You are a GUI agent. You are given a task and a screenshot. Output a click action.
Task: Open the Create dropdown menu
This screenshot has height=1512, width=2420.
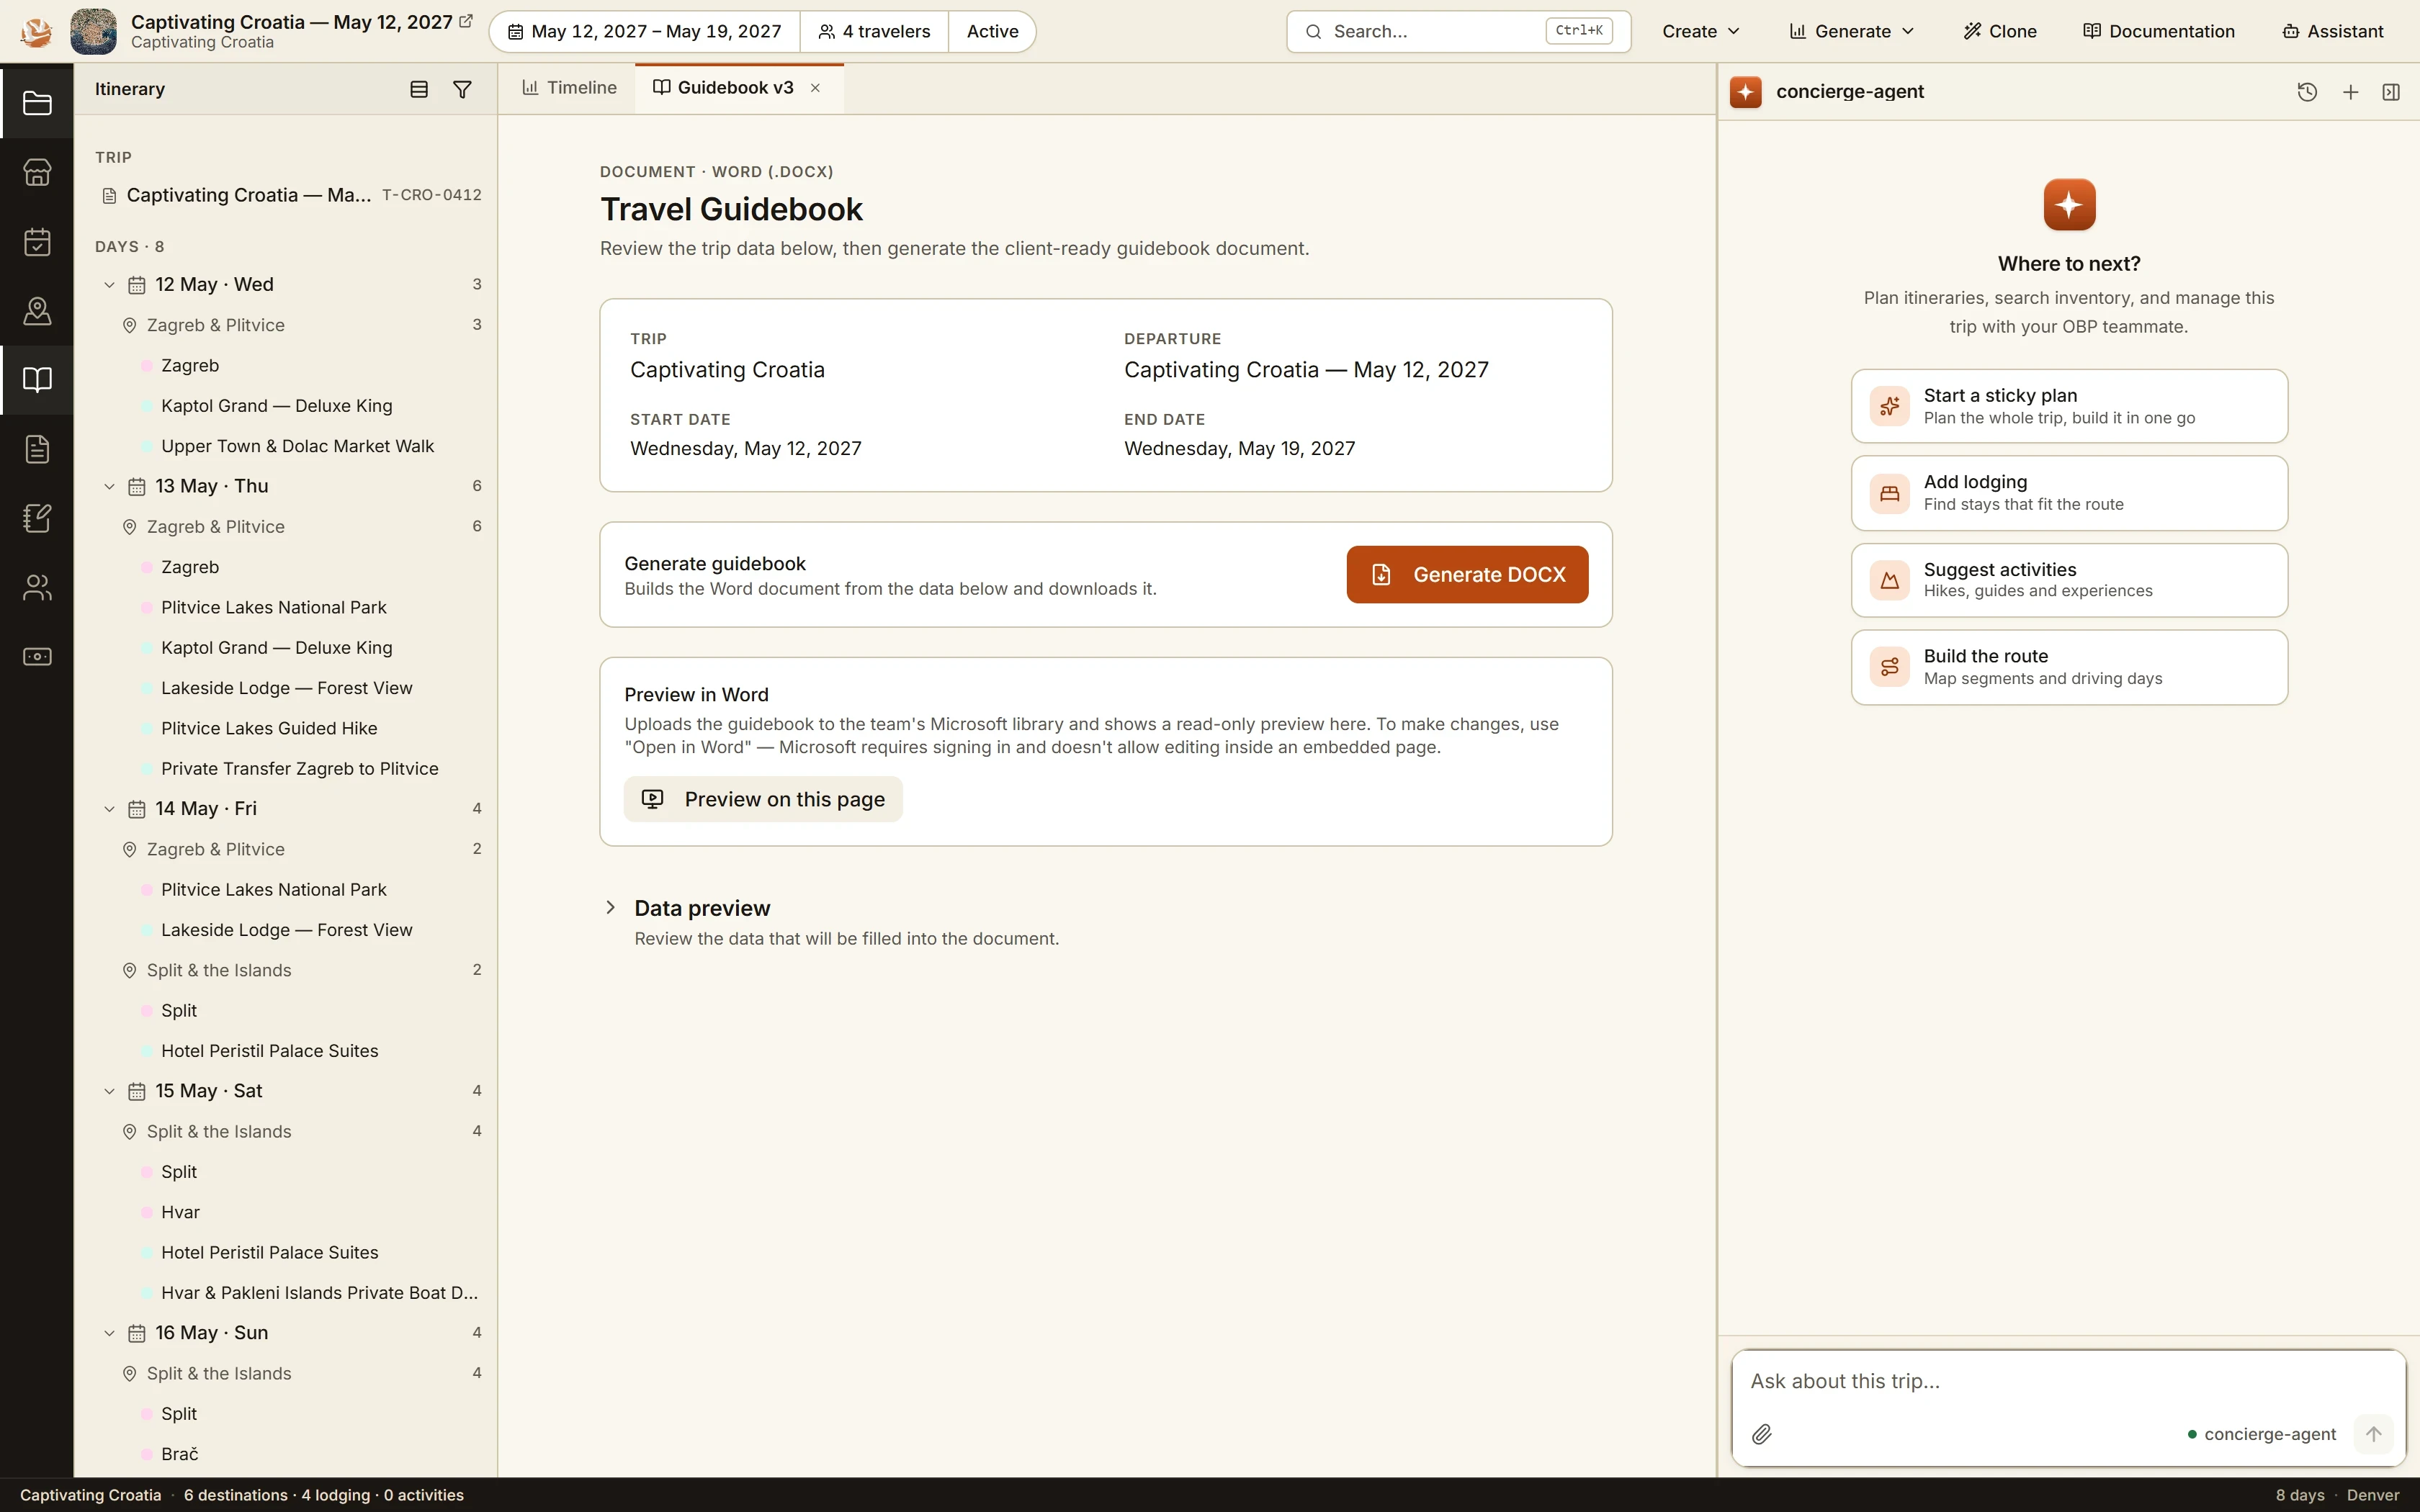pyautogui.click(x=1701, y=31)
